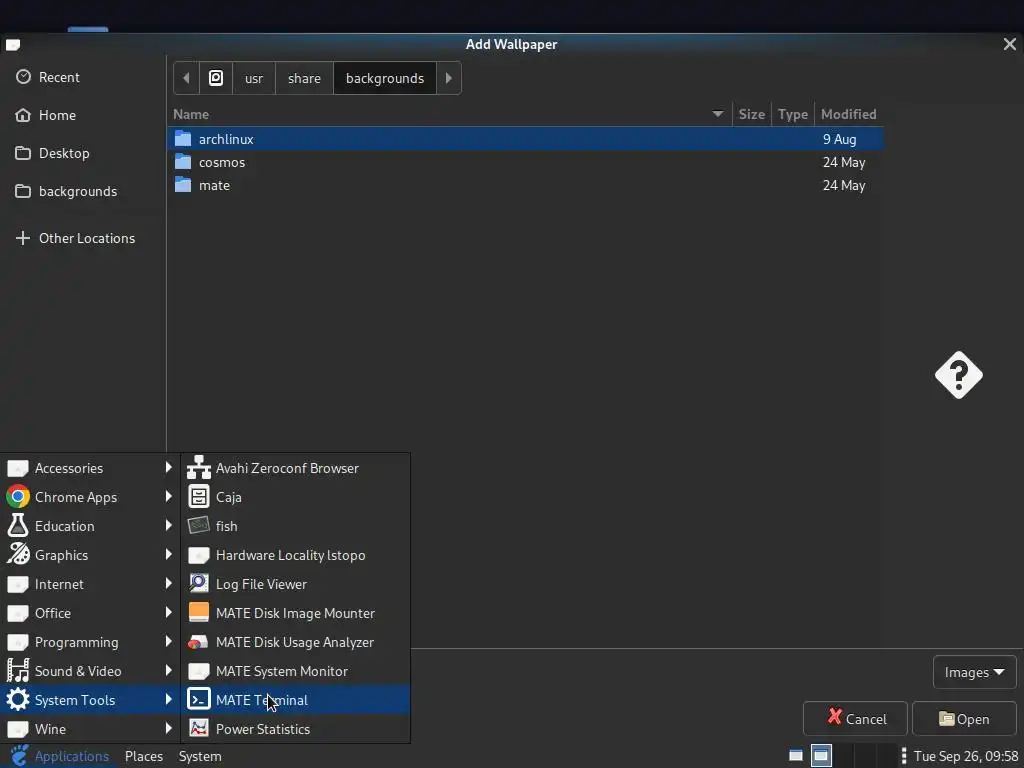Expand Accessories submenu

pos(90,468)
